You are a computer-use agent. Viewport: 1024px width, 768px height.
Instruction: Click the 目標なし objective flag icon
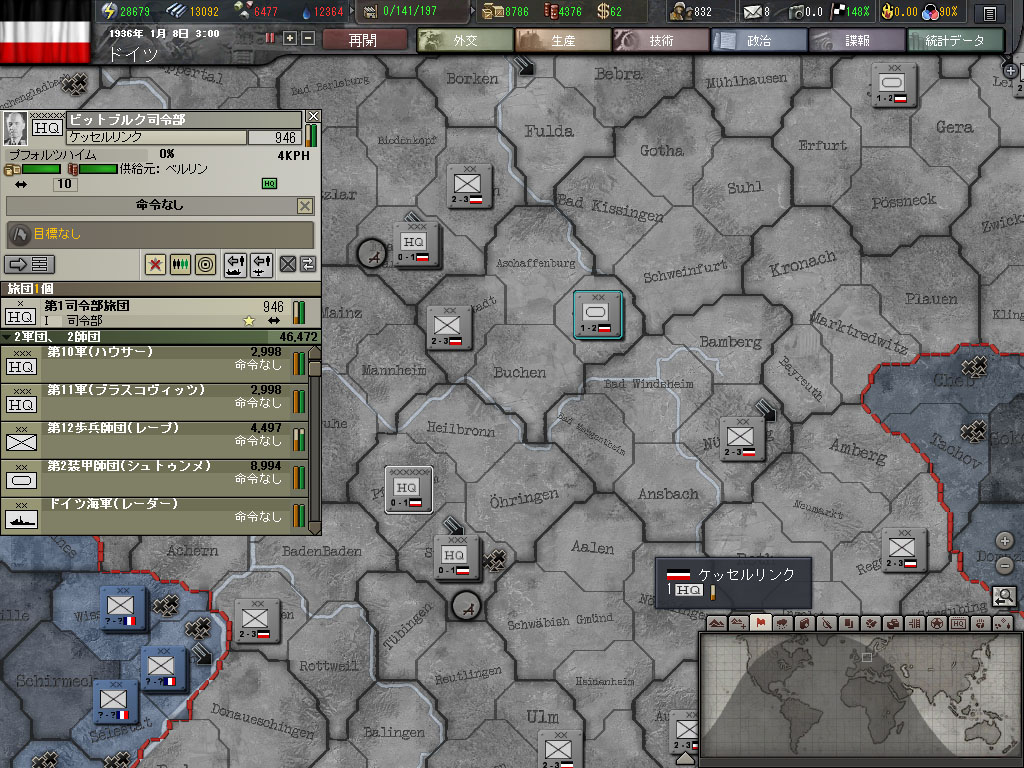coord(20,233)
